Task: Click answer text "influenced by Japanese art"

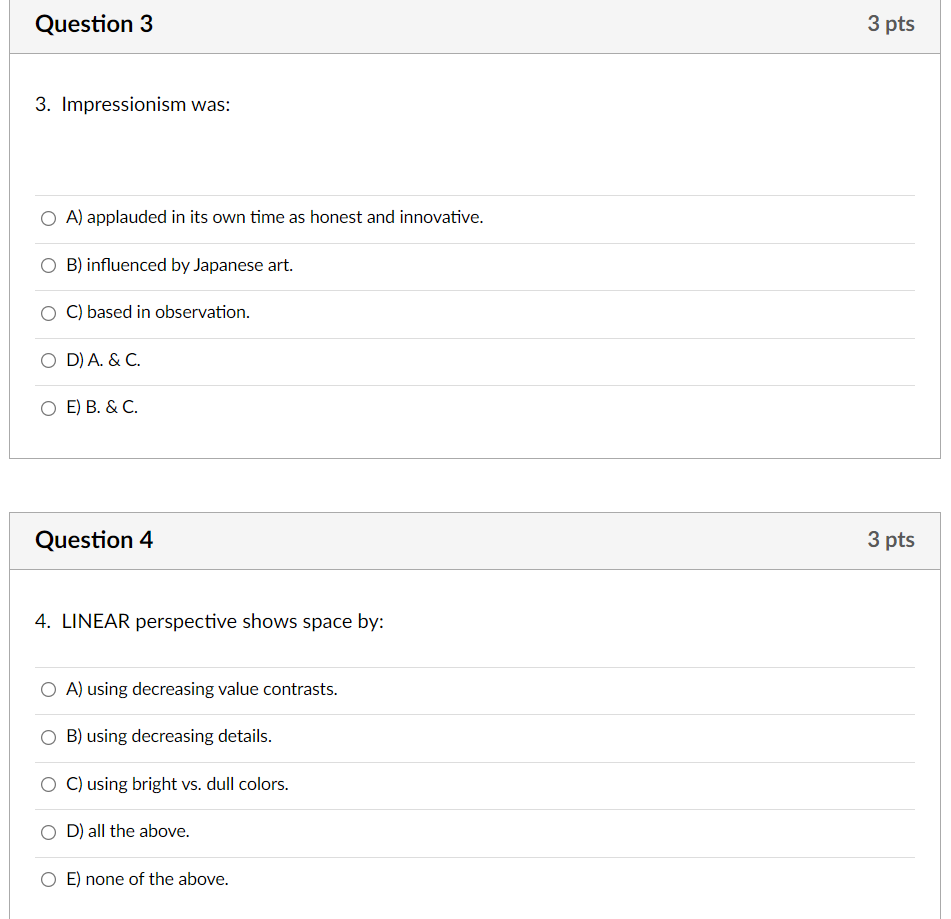Action: point(178,265)
